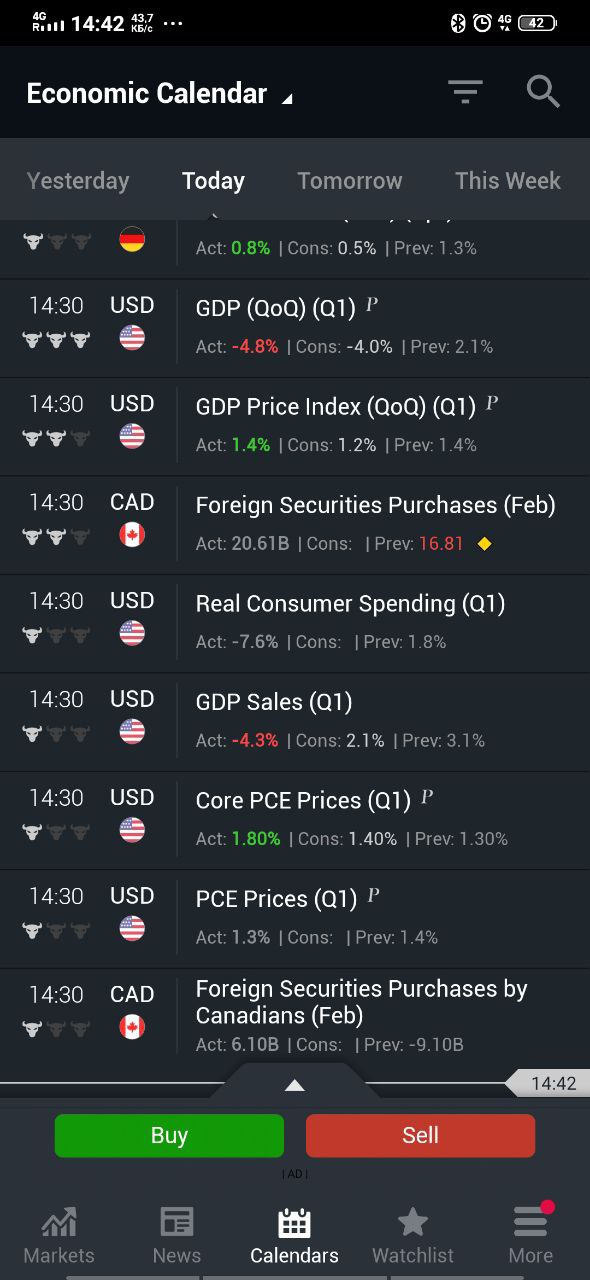590x1280 pixels.
Task: Tap the search magnifier icon
Action: pos(543,91)
